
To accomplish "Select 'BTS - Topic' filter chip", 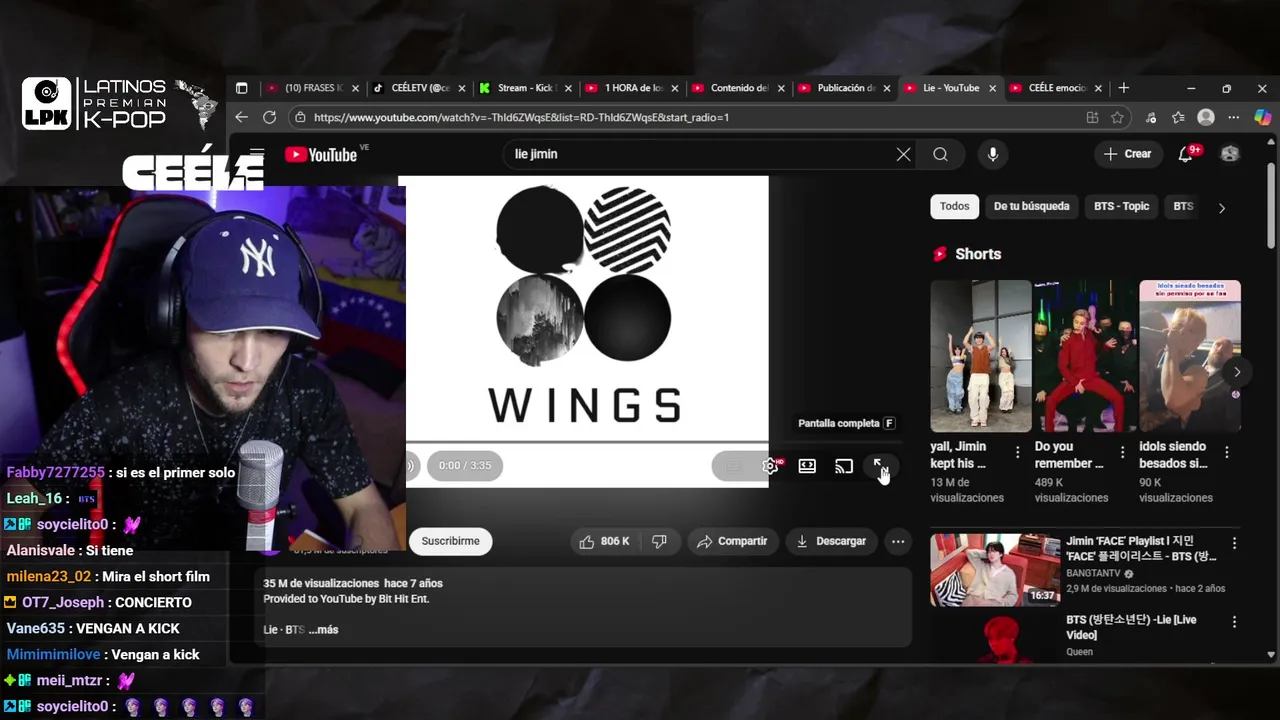I will pos(1121,207).
